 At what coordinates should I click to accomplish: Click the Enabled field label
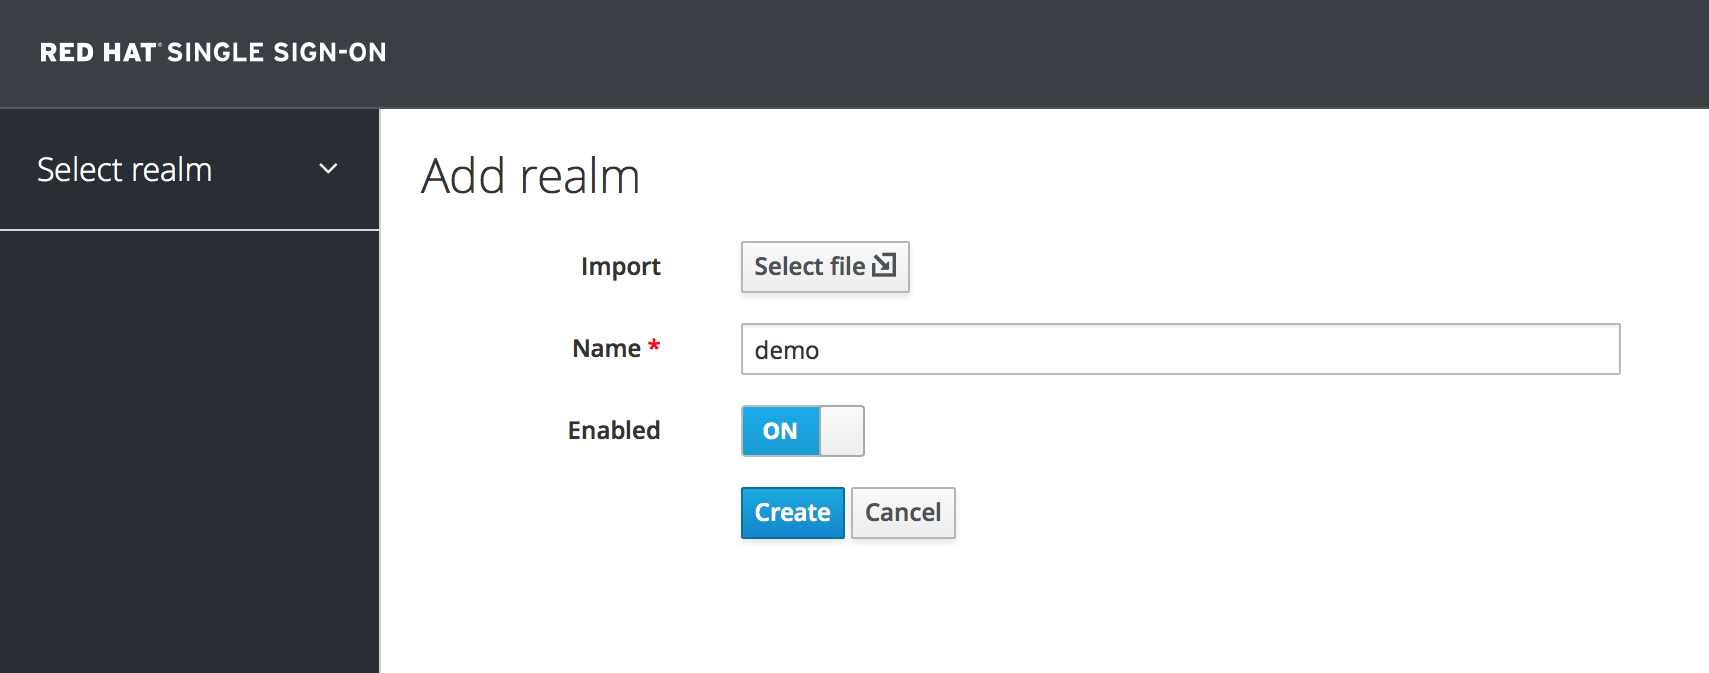614,431
